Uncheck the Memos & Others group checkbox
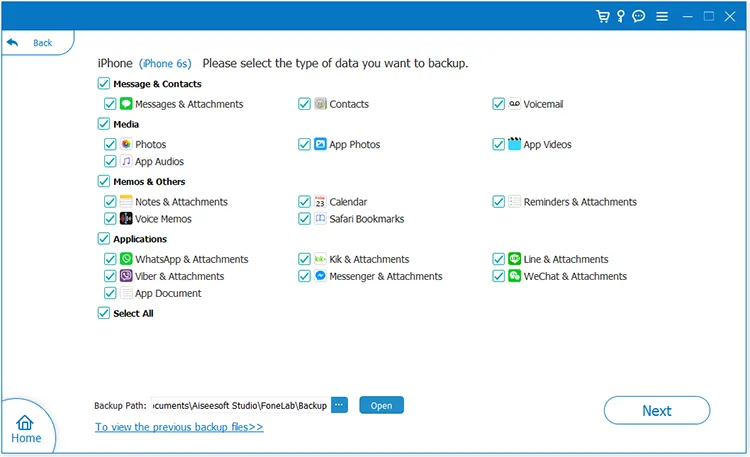The width and height of the screenshot is (750, 457). point(104,181)
